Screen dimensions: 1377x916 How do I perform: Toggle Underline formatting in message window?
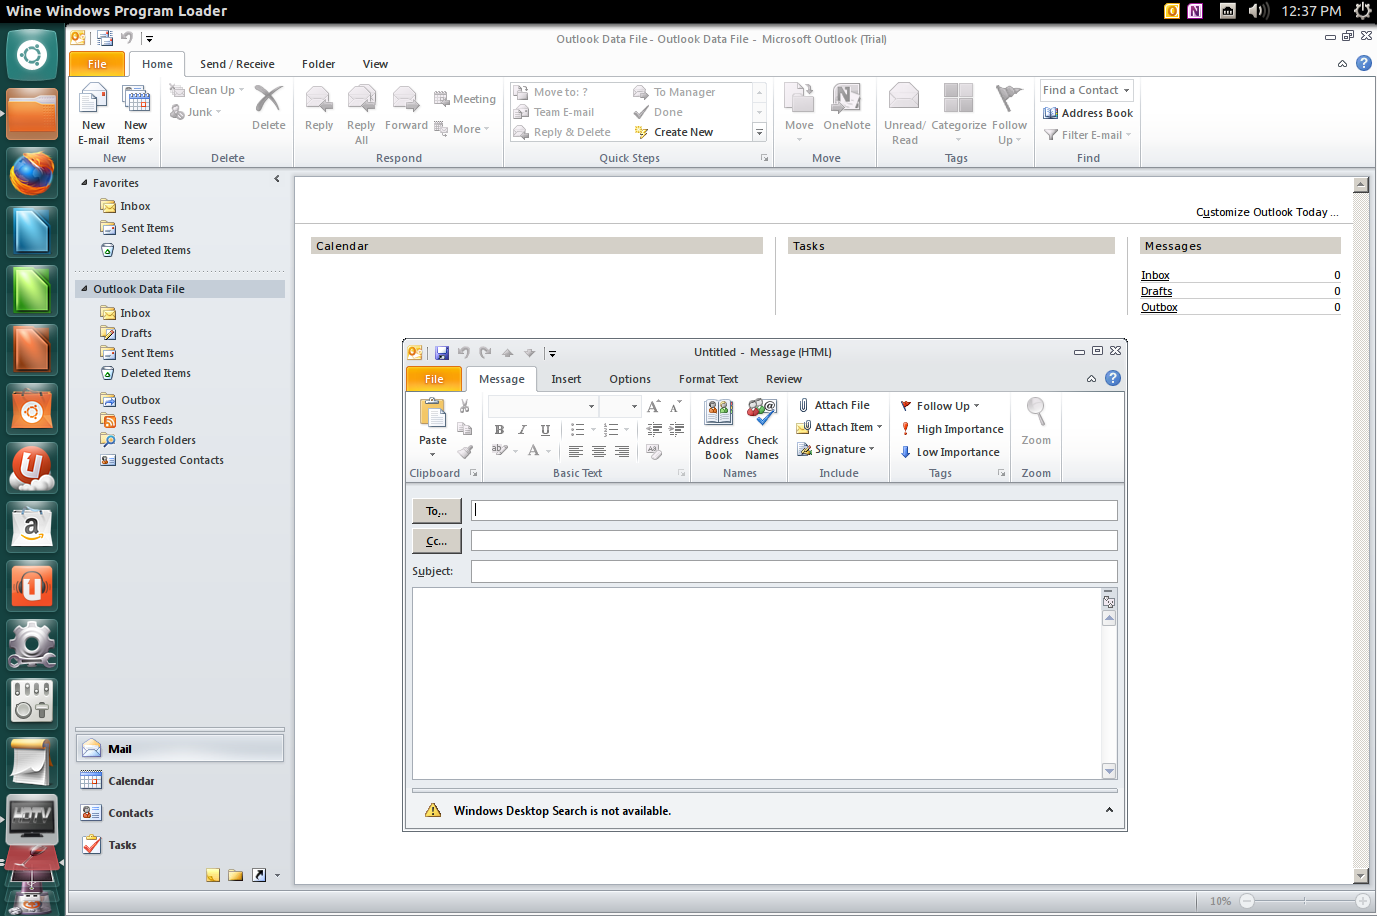pos(545,430)
